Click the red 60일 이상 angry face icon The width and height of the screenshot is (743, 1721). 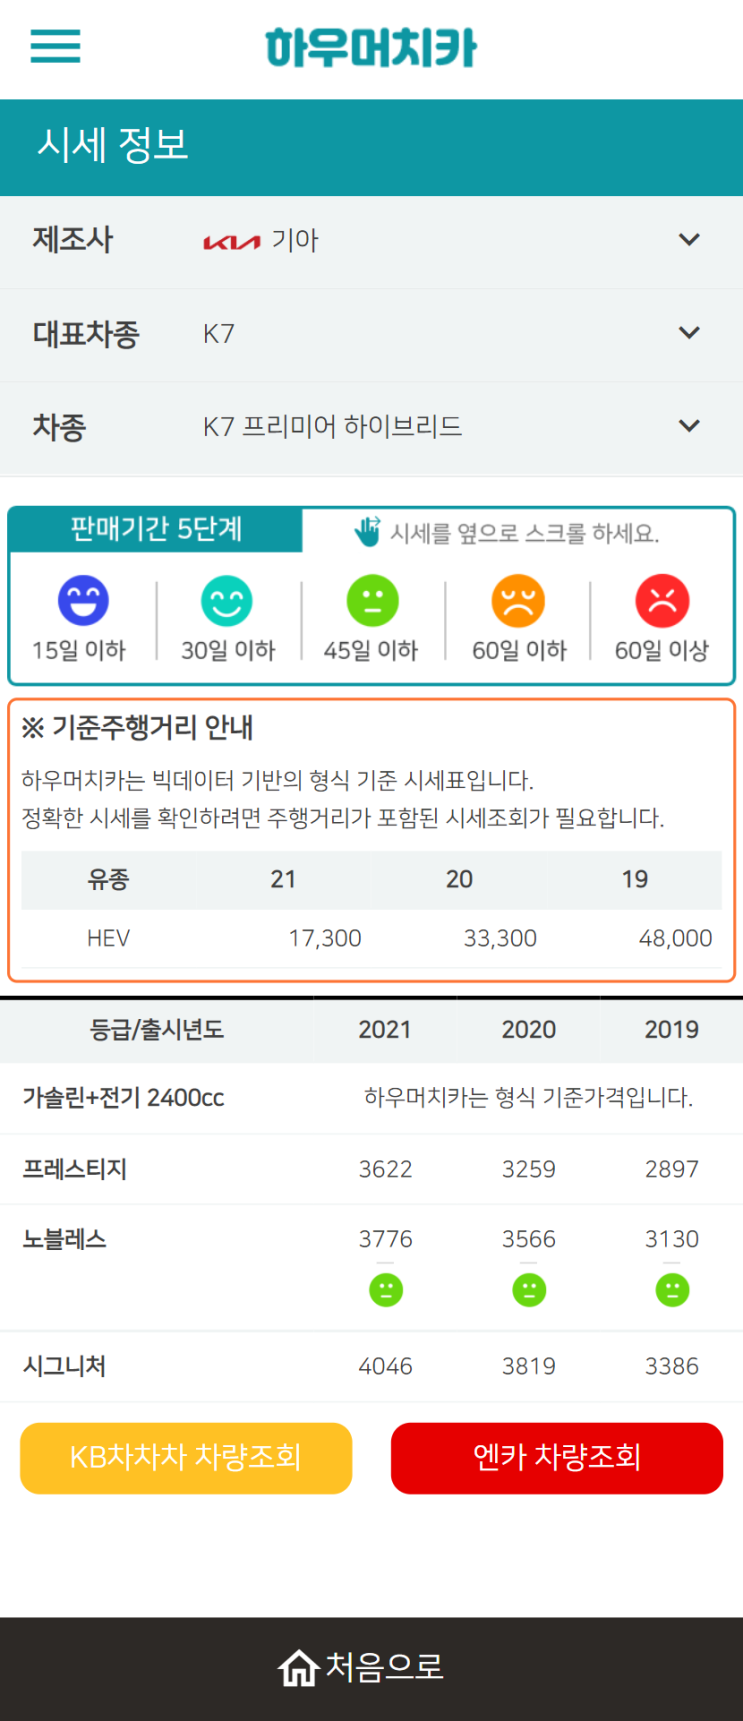click(662, 600)
